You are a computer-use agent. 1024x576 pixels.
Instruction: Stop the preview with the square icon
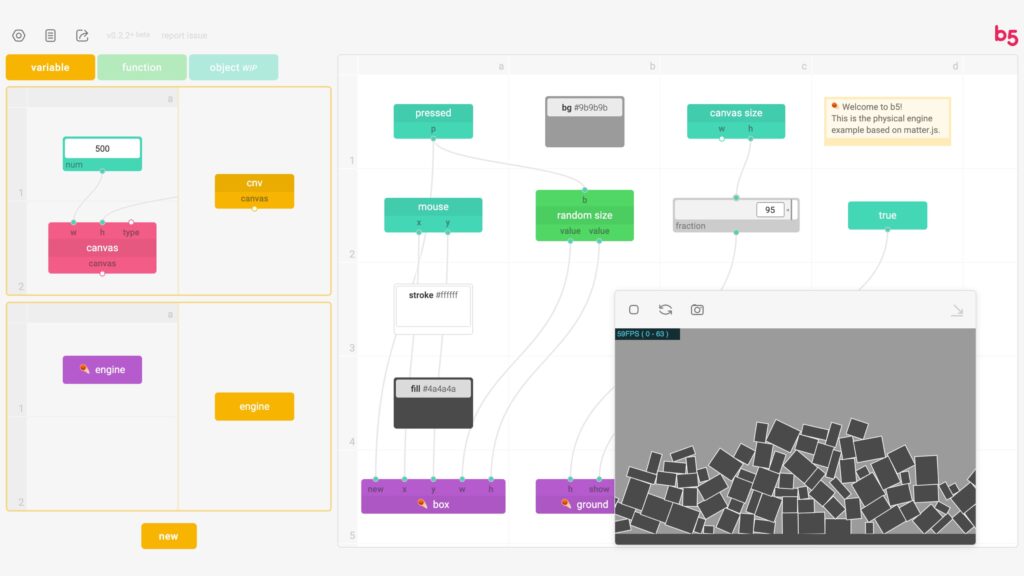pyautogui.click(x=634, y=310)
